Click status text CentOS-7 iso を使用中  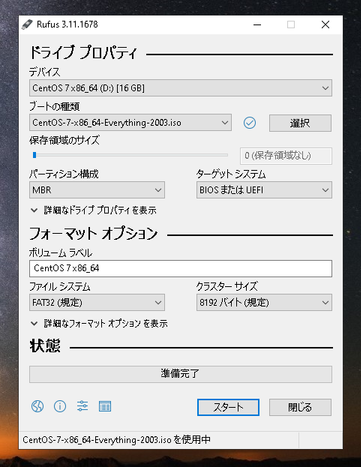pyautogui.click(x=116, y=440)
